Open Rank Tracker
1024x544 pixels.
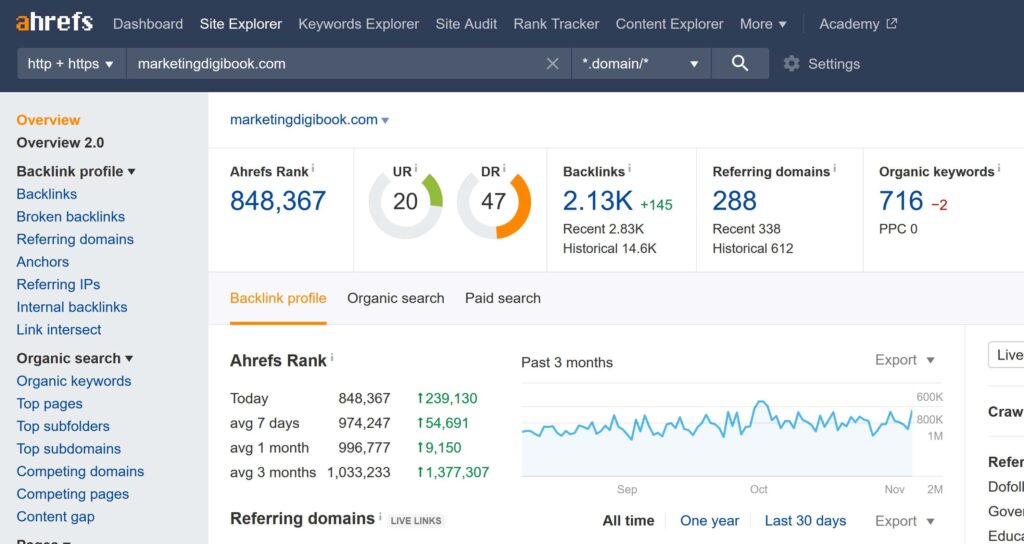(x=556, y=24)
